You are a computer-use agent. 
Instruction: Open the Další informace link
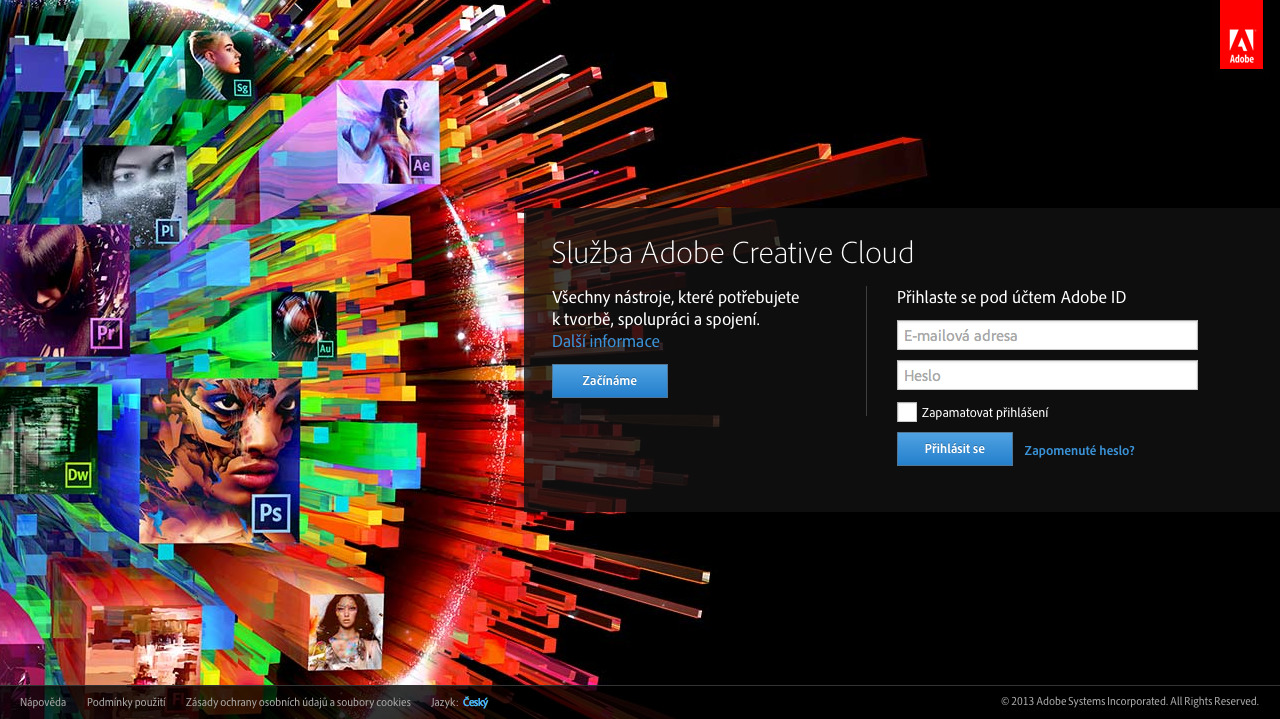[x=606, y=342]
